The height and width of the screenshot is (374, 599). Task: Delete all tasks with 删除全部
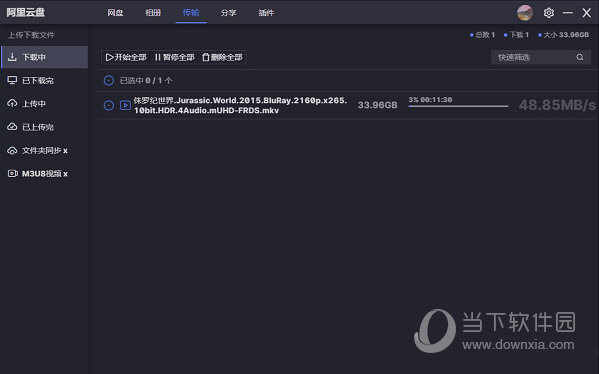coord(222,57)
